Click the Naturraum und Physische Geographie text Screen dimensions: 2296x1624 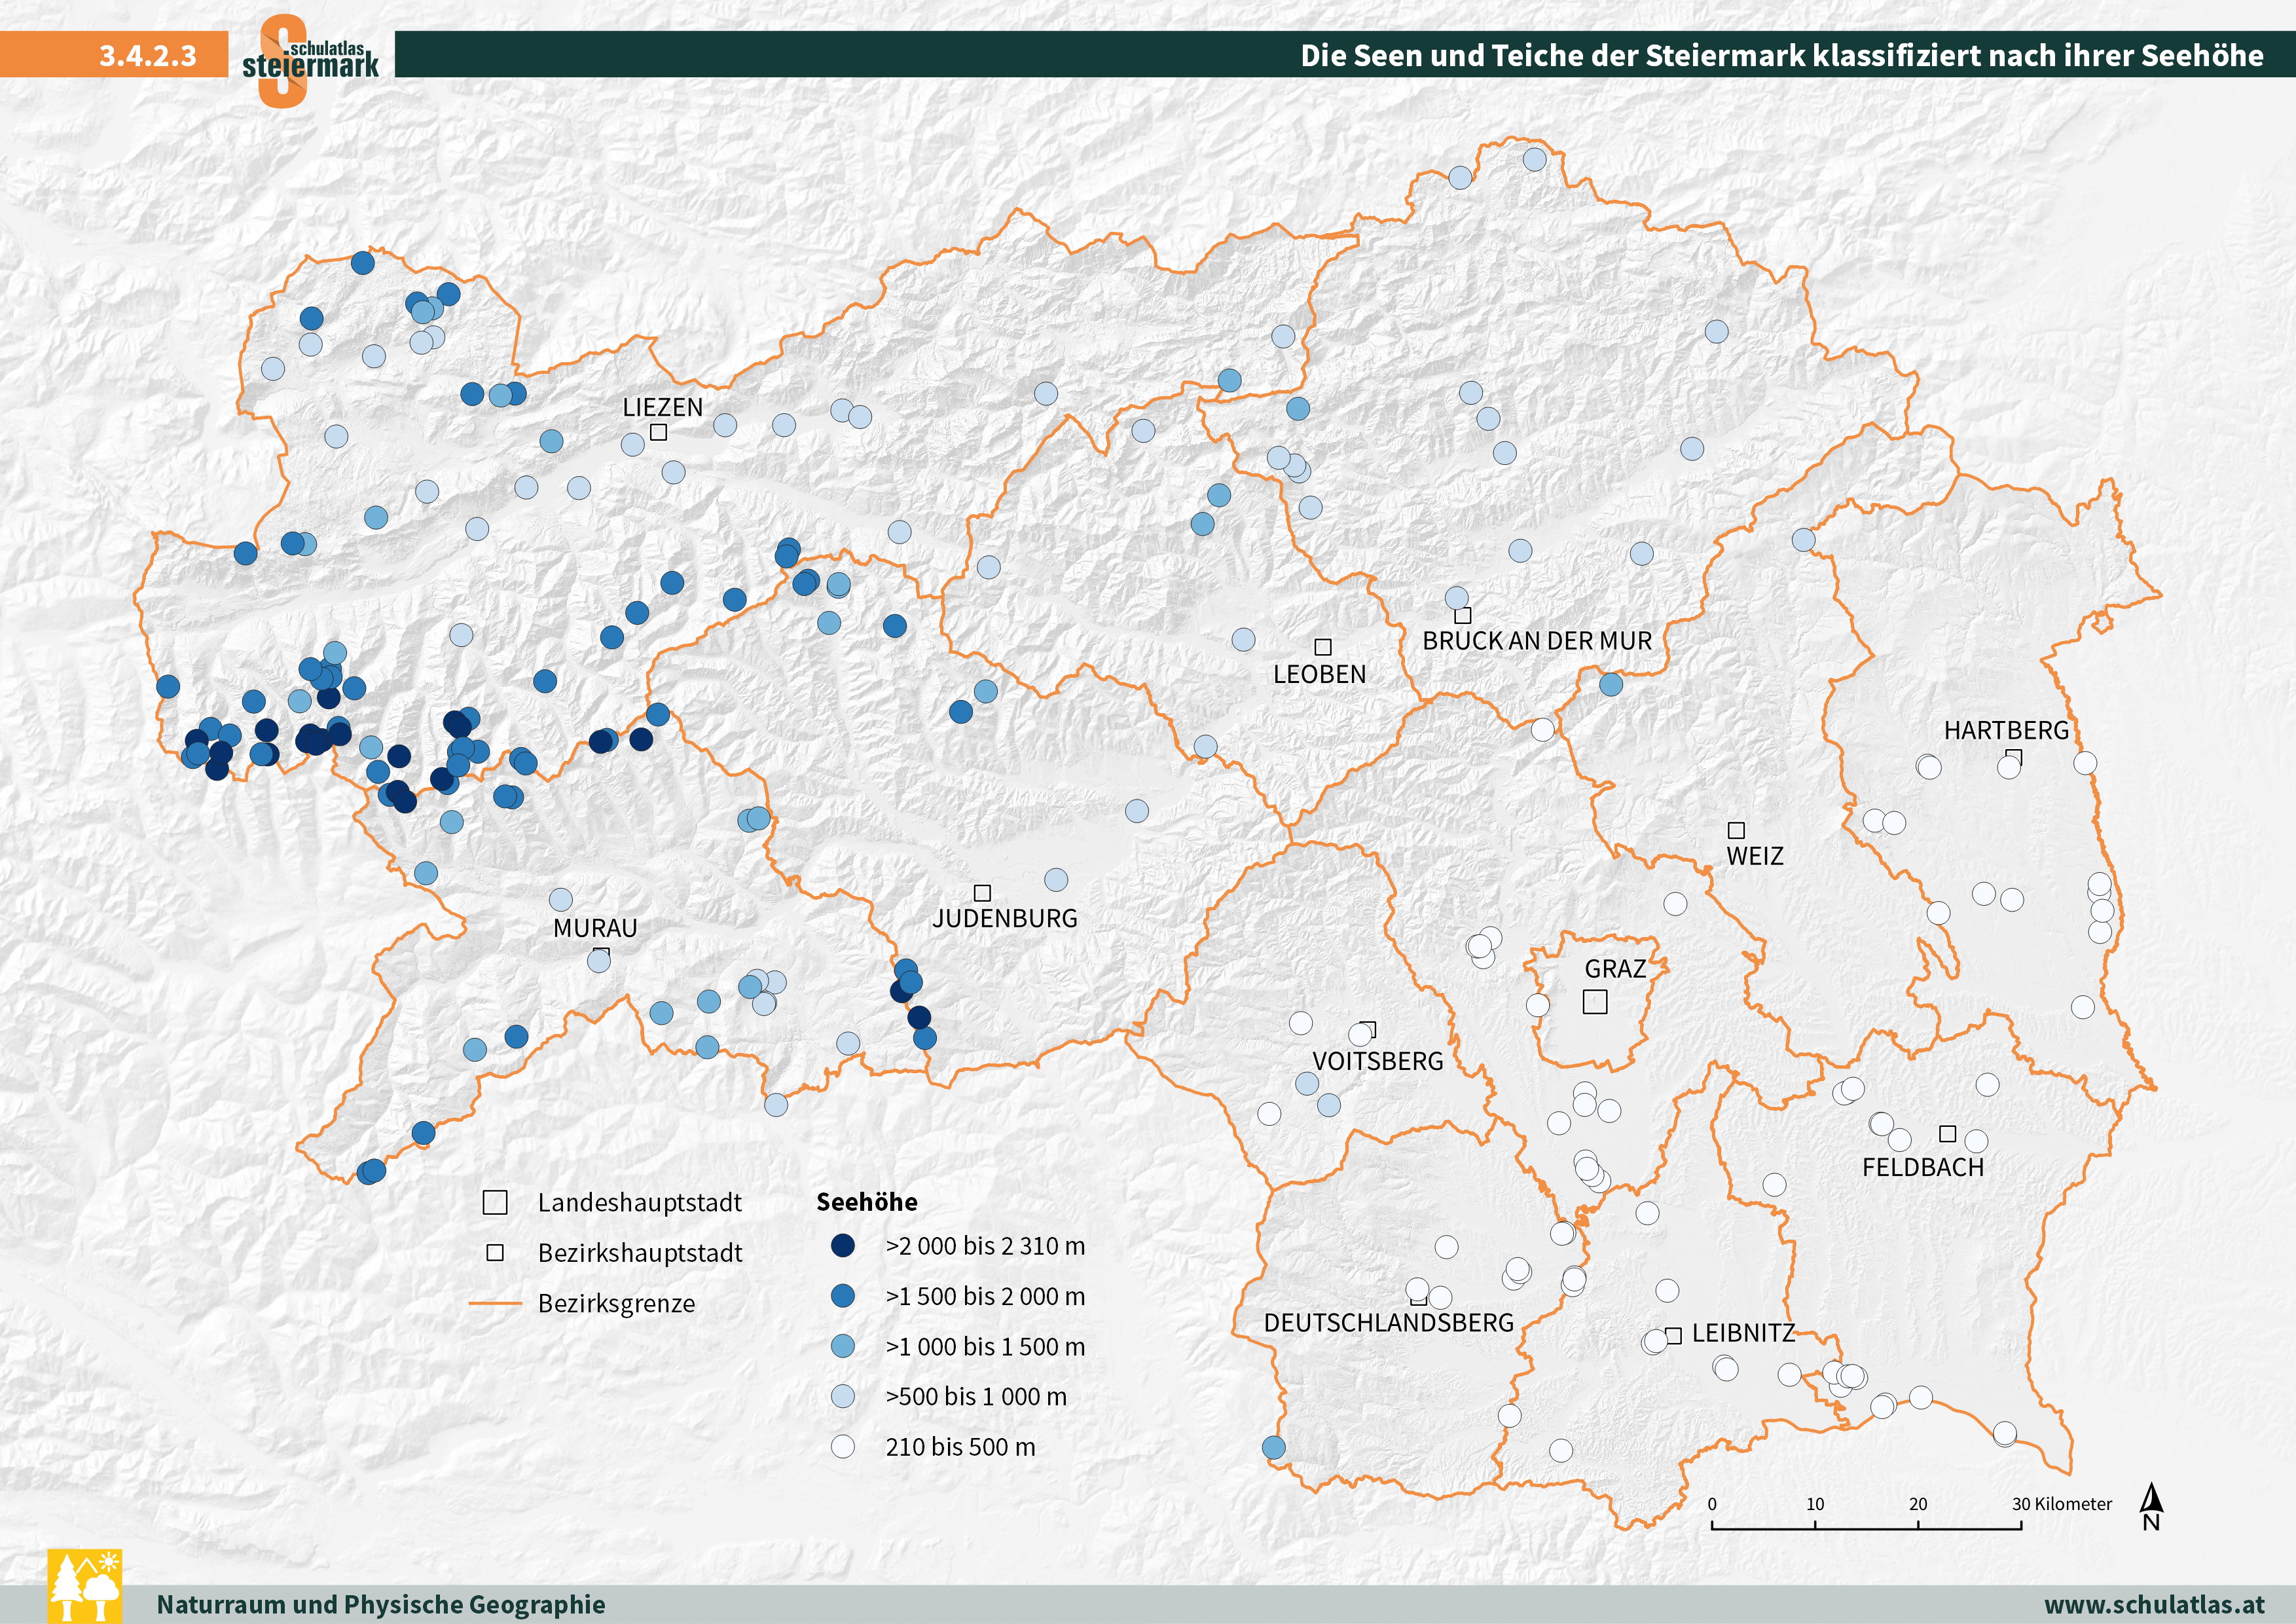381,1604
